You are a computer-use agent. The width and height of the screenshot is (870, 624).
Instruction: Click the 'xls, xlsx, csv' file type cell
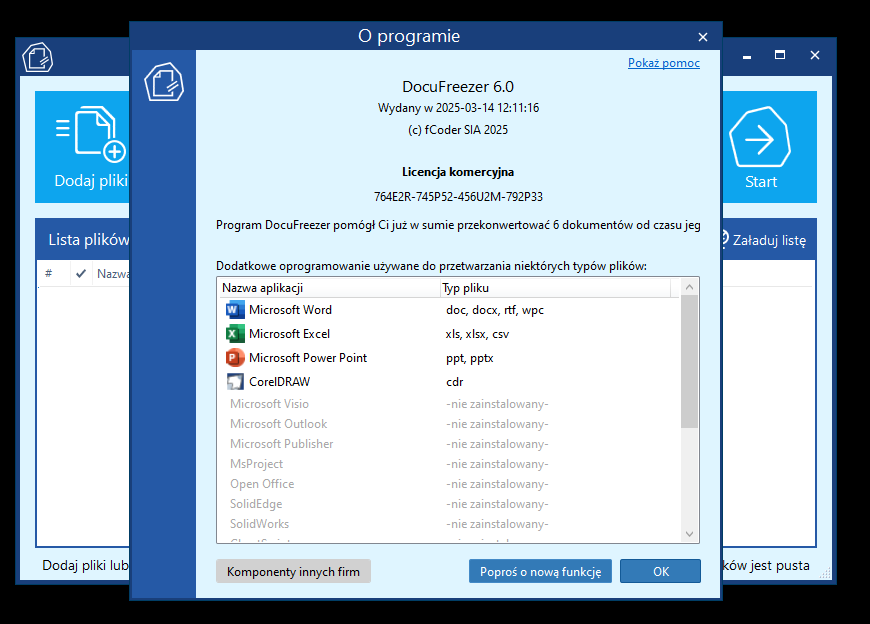pos(477,334)
